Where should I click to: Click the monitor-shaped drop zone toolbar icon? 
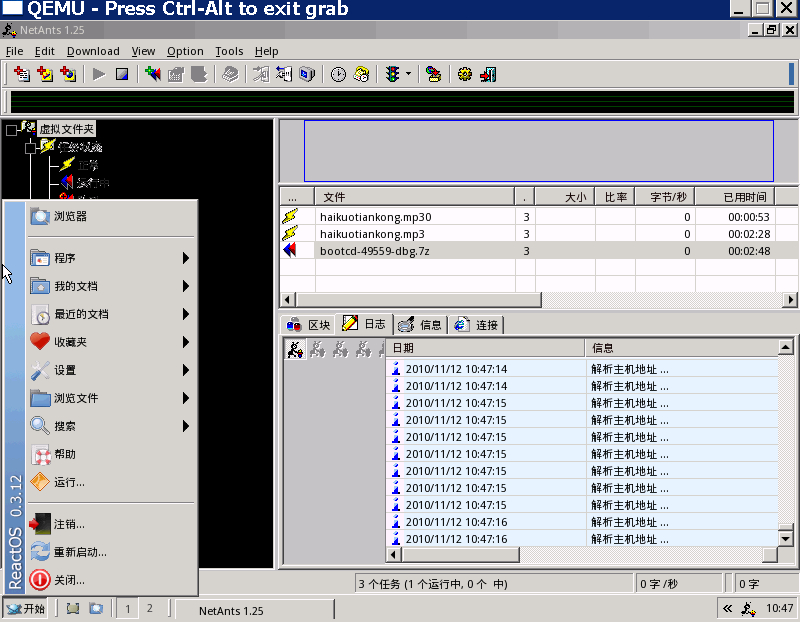tap(307, 74)
